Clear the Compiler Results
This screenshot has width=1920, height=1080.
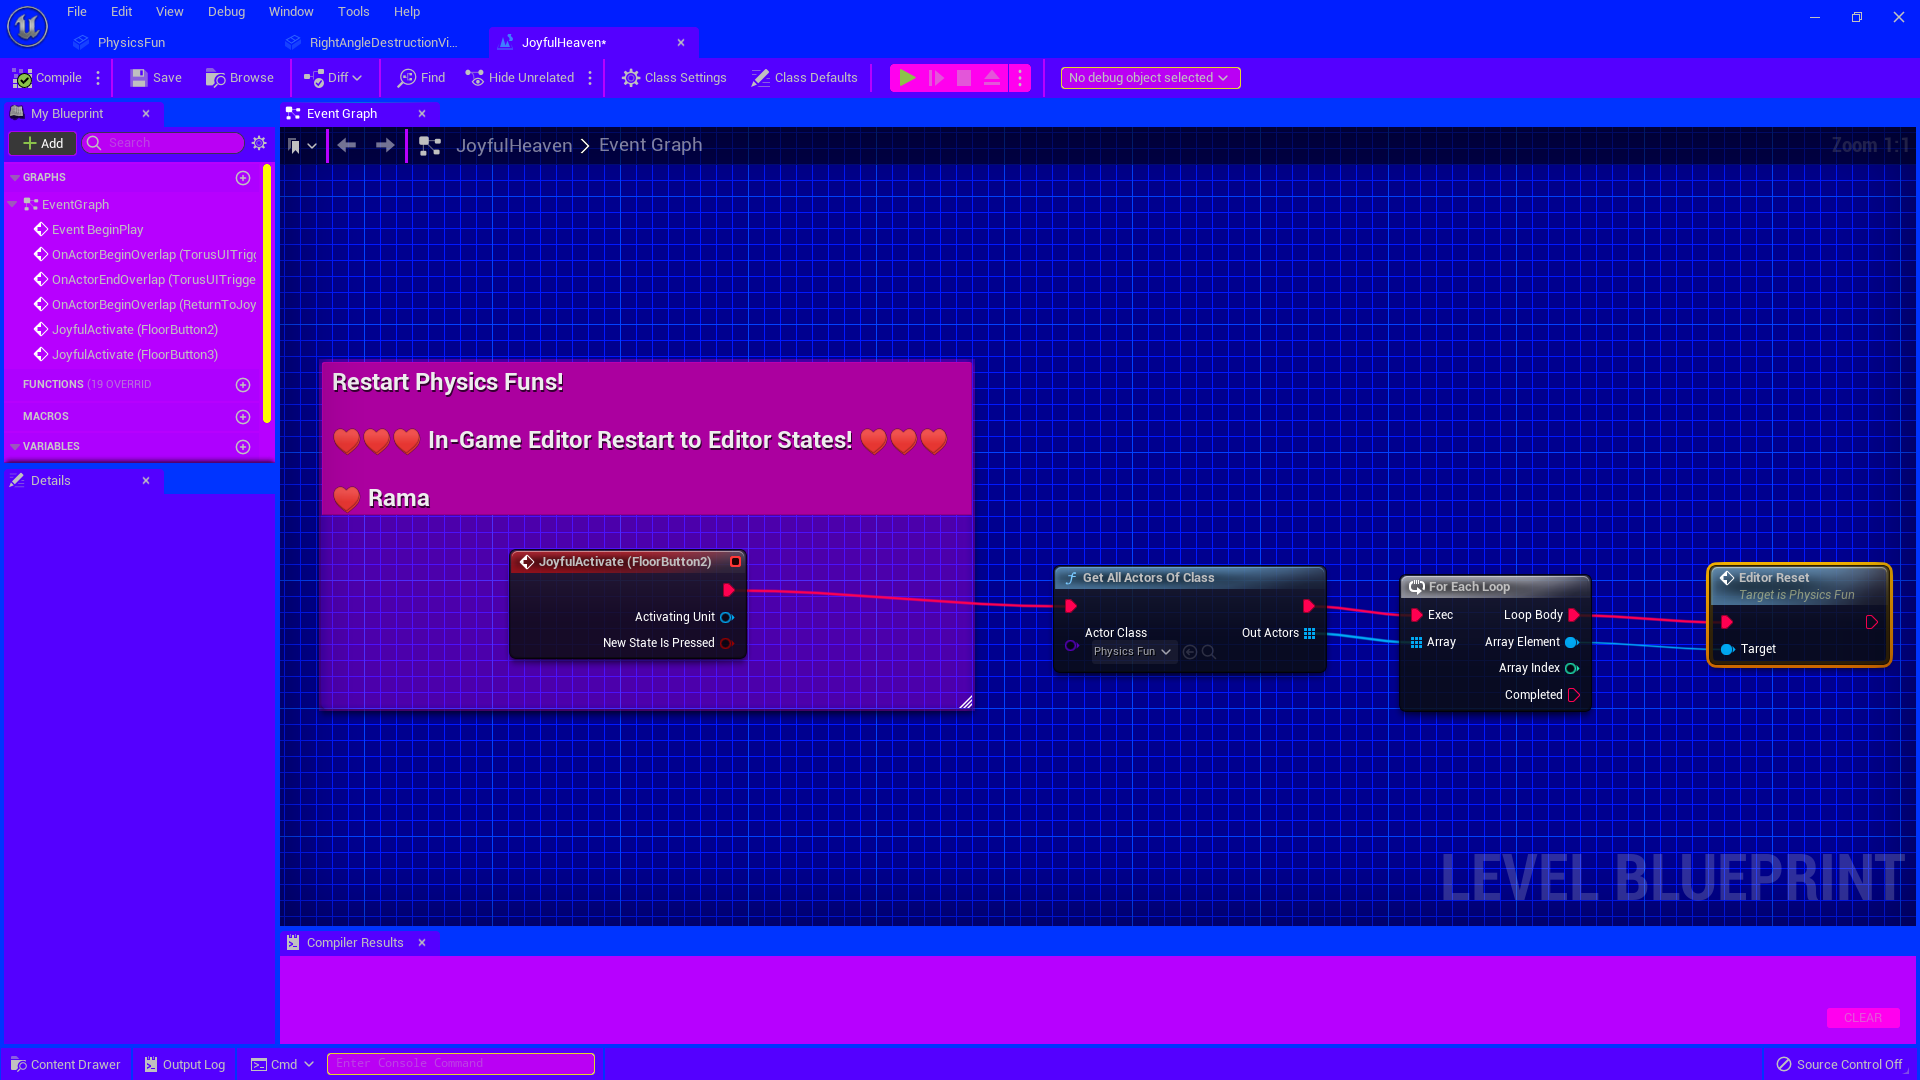(1862, 1017)
